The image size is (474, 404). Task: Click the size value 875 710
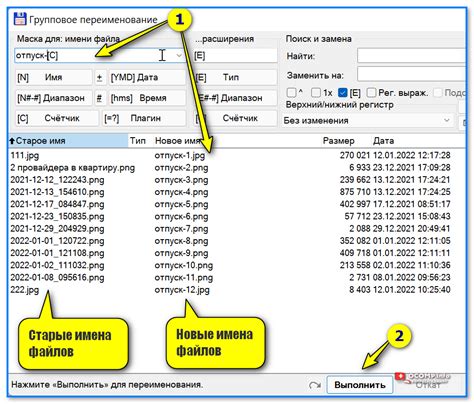click(x=355, y=192)
